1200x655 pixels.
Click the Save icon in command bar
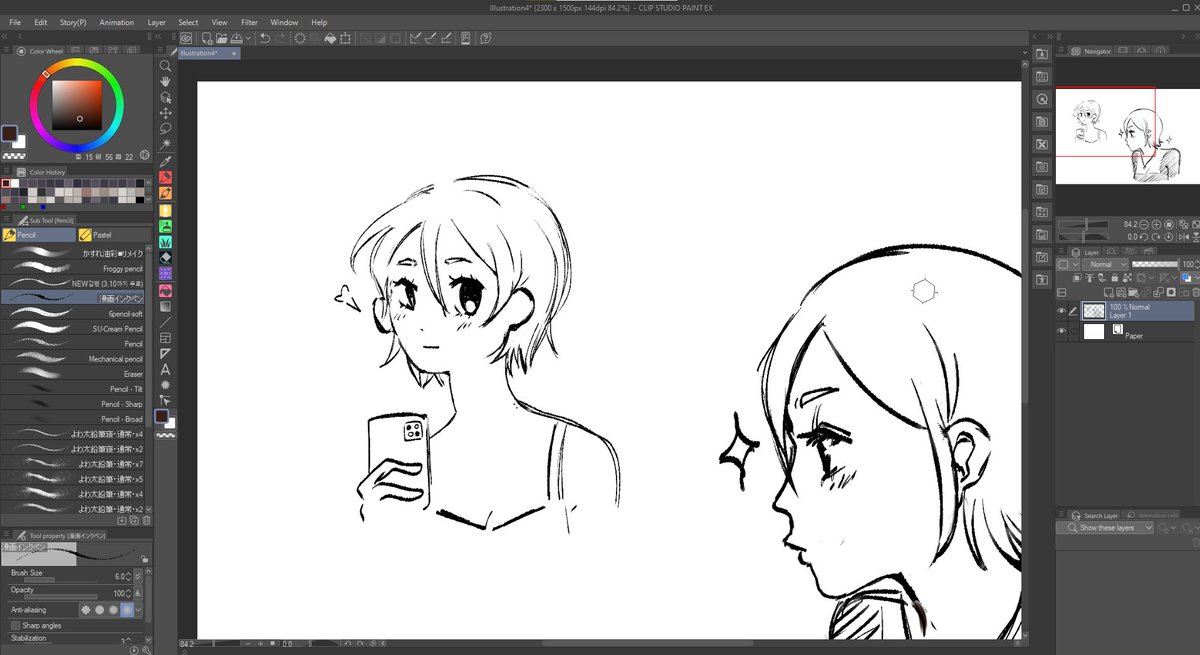coord(236,38)
